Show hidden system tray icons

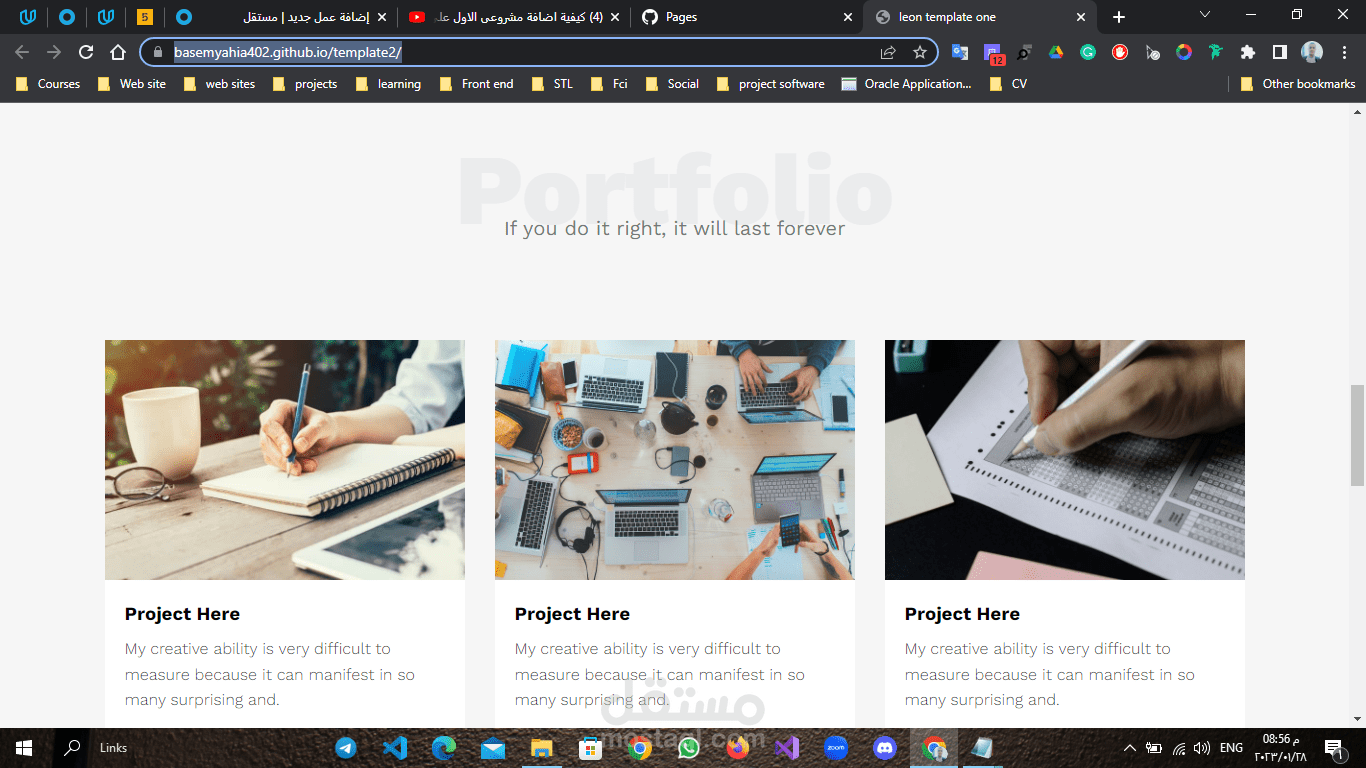coord(1130,748)
